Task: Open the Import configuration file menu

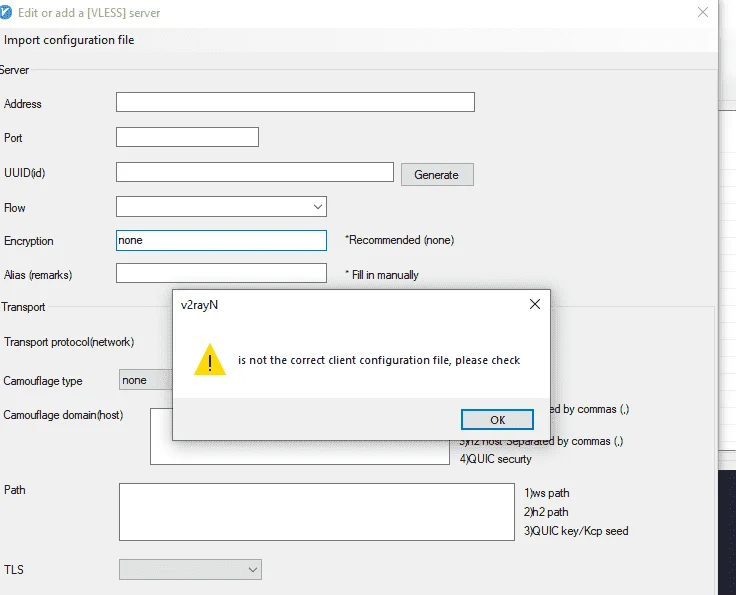Action: (69, 40)
